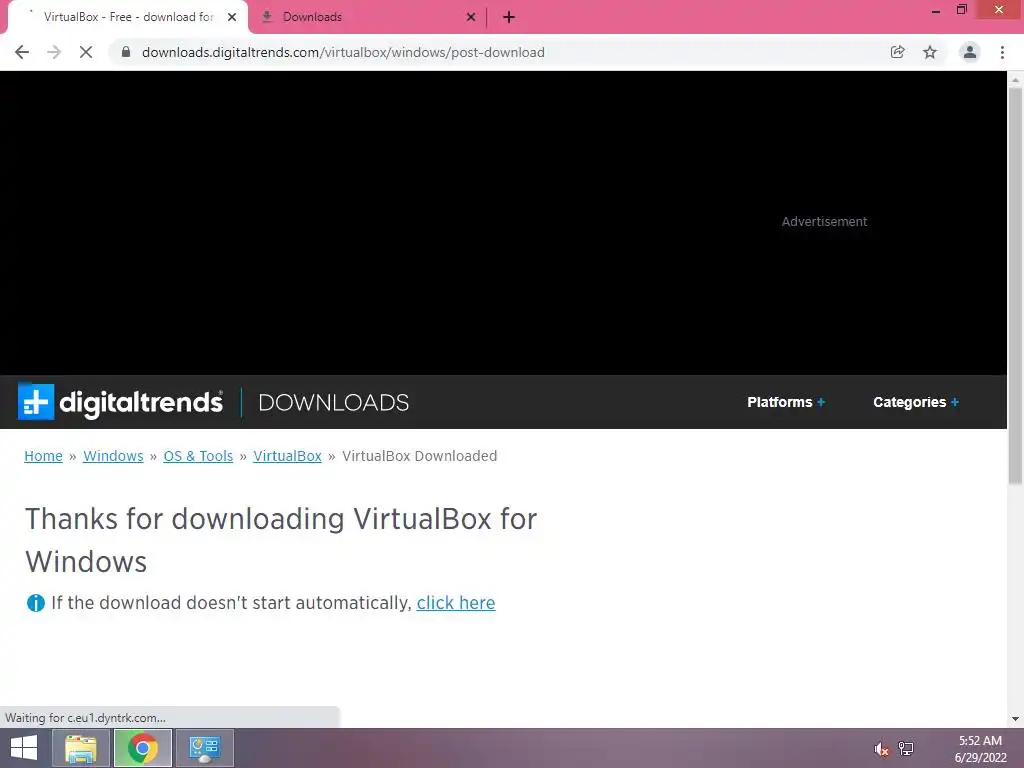Expand the Platforms menu
1024x768 pixels.
[x=786, y=402]
